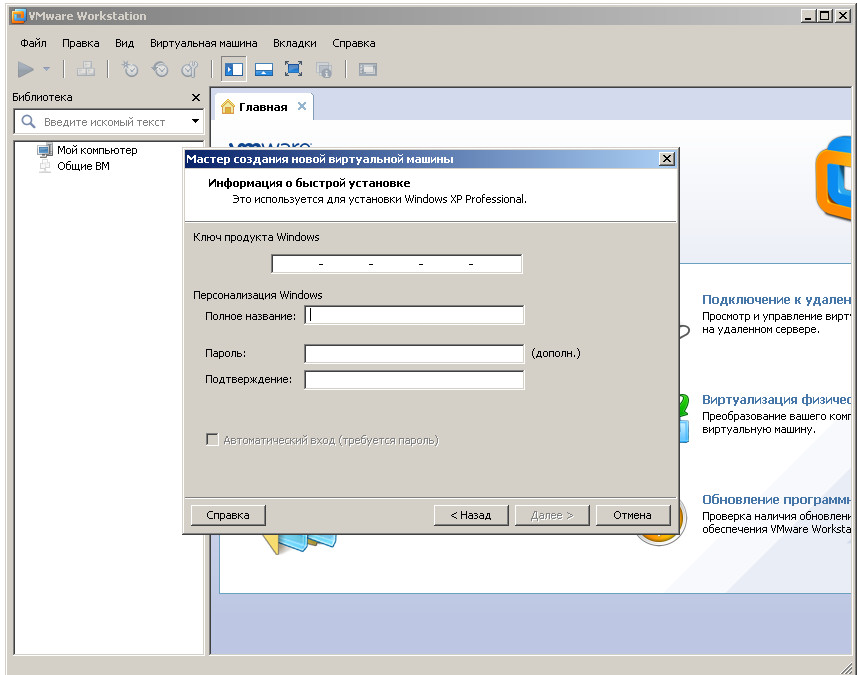Toggle the Автоматический вход checkbox
This screenshot has height=675, width=857.
(212, 439)
